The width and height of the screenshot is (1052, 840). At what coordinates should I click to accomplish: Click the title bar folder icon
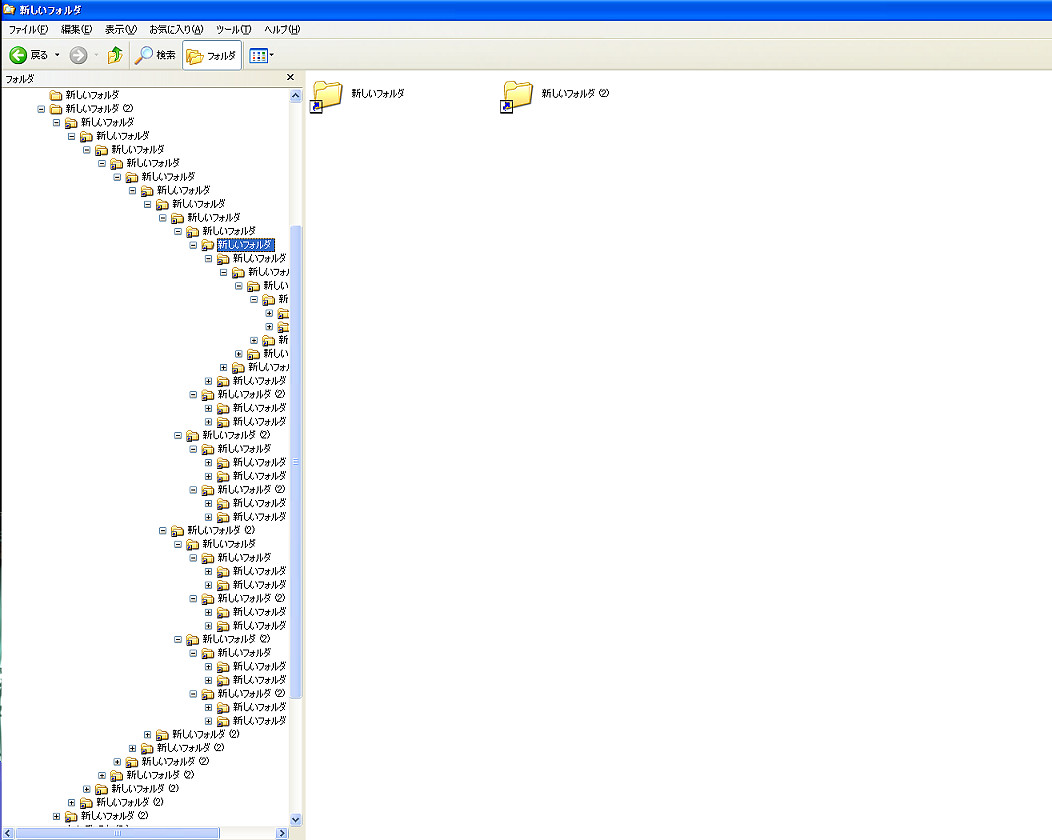(9, 9)
